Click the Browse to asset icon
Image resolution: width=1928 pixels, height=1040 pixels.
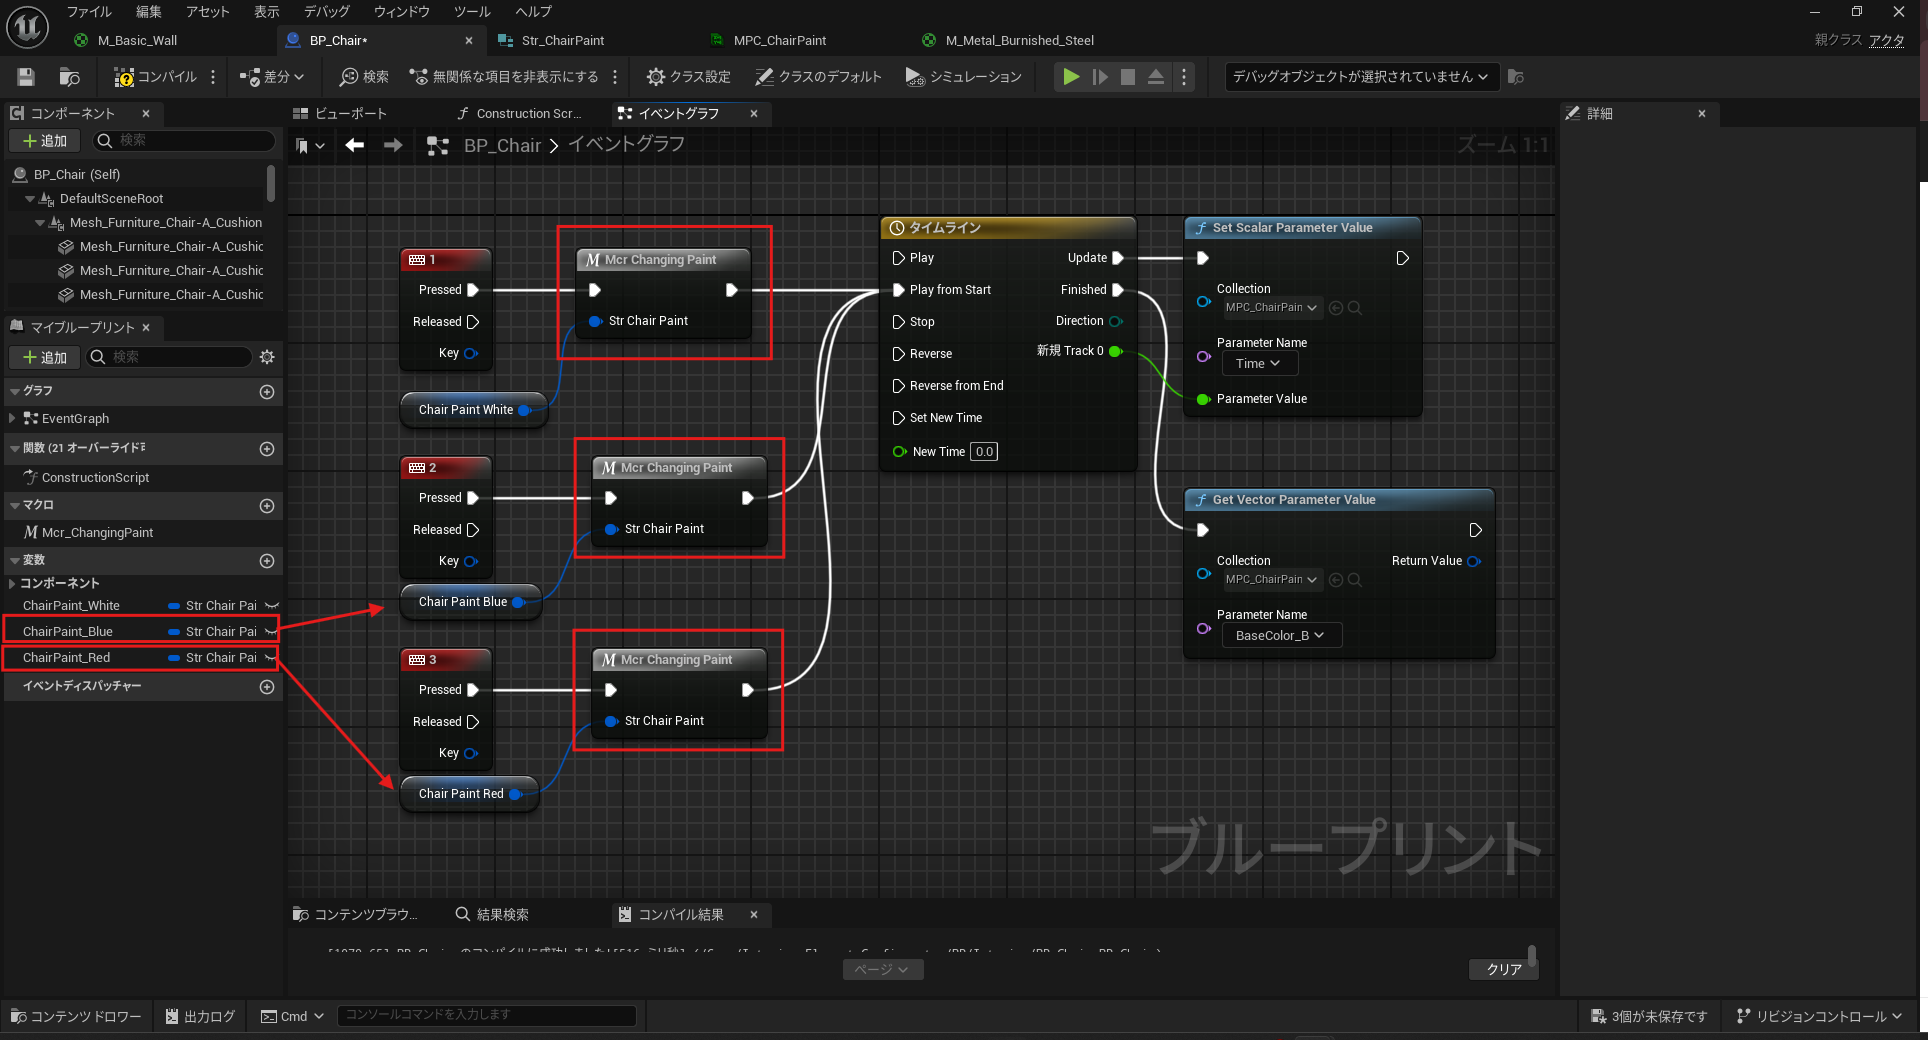pyautogui.click(x=69, y=77)
